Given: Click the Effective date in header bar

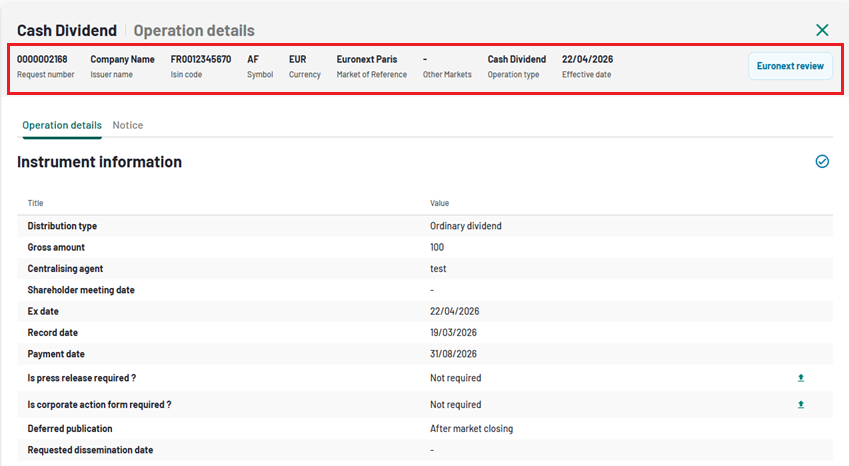Looking at the screenshot, I should 587,59.
